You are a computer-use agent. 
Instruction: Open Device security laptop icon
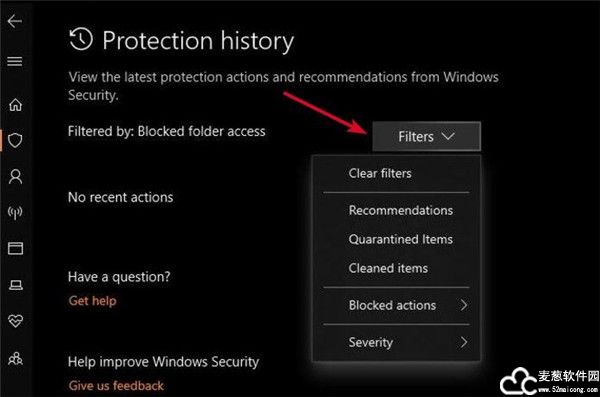point(15,285)
